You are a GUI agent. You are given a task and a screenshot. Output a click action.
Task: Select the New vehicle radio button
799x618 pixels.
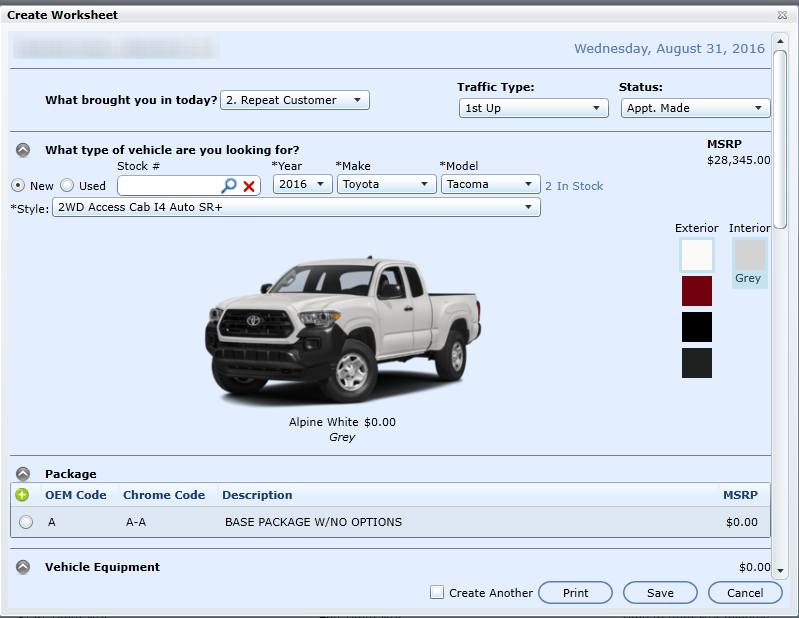tap(19, 185)
